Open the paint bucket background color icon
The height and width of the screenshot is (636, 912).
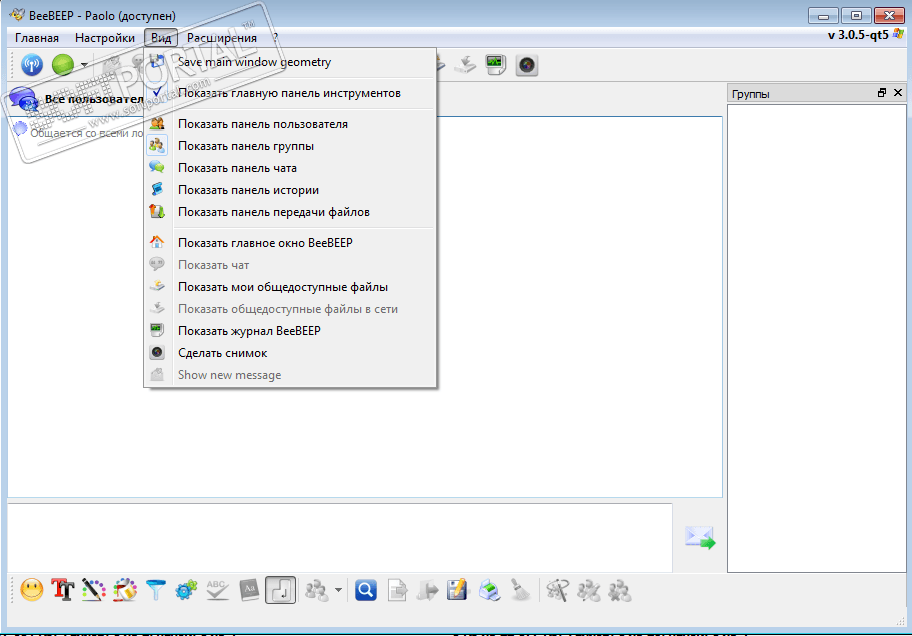(x=125, y=590)
